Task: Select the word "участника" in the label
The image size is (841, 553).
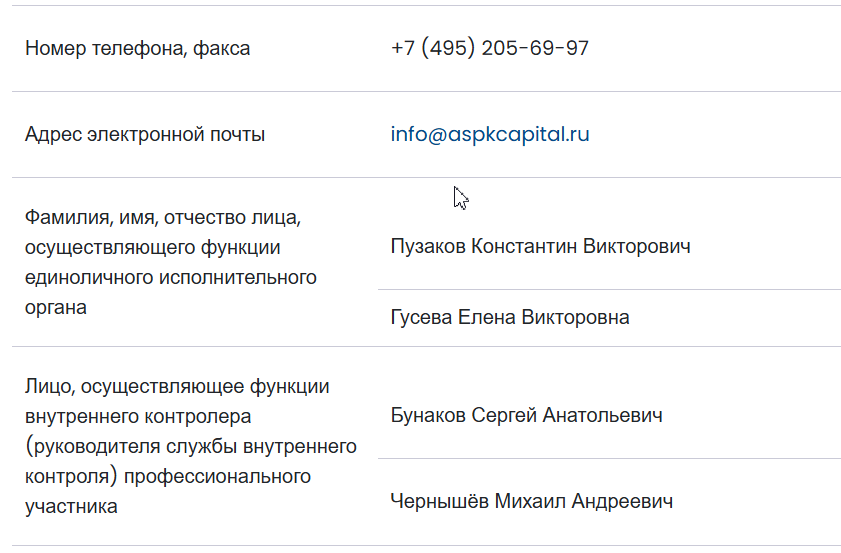Action: 71,506
